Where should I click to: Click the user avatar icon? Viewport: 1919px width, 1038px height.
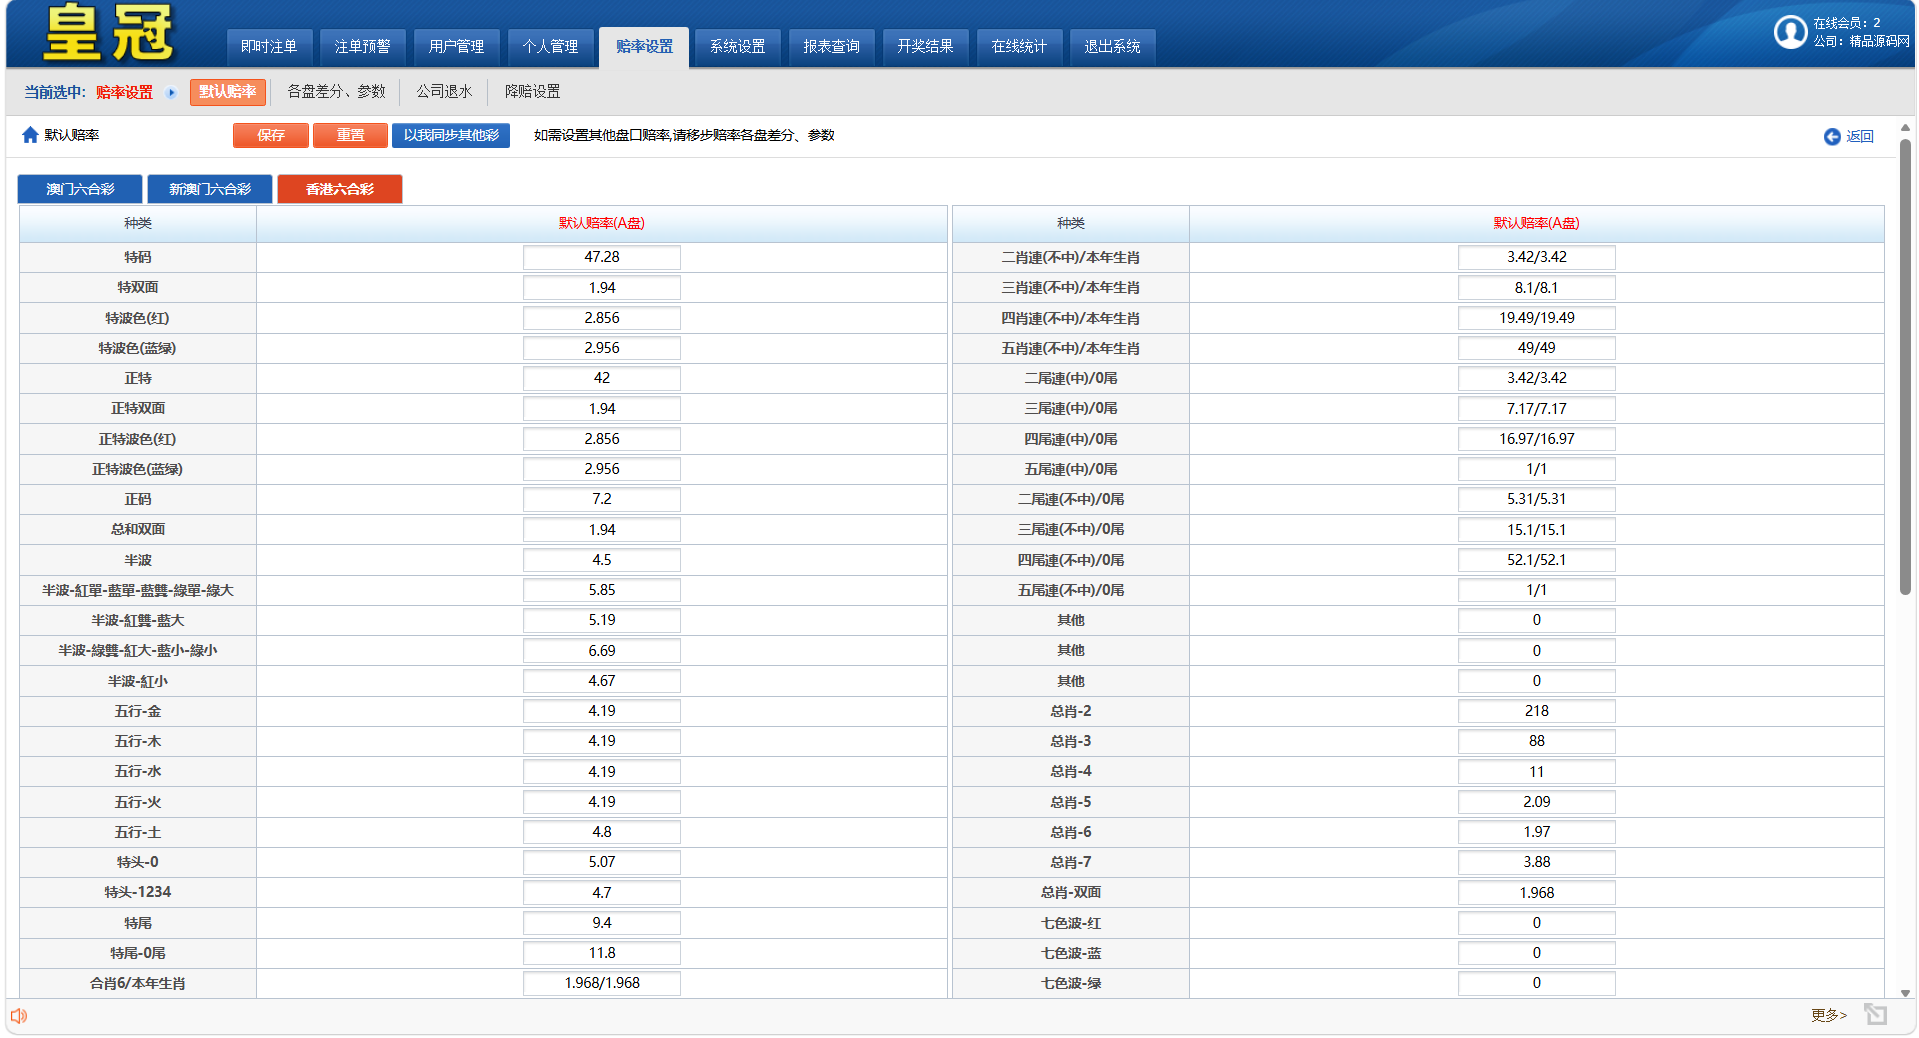click(1789, 32)
